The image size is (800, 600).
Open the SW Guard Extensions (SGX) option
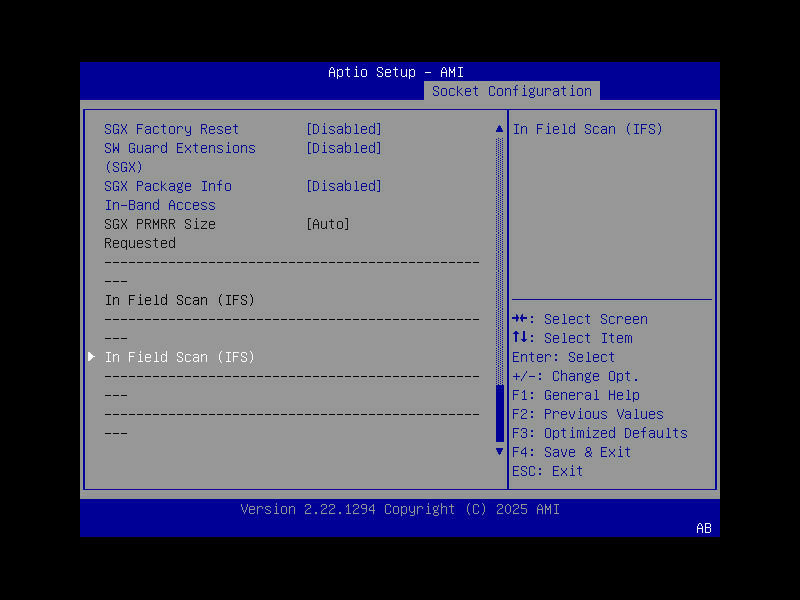(x=180, y=147)
